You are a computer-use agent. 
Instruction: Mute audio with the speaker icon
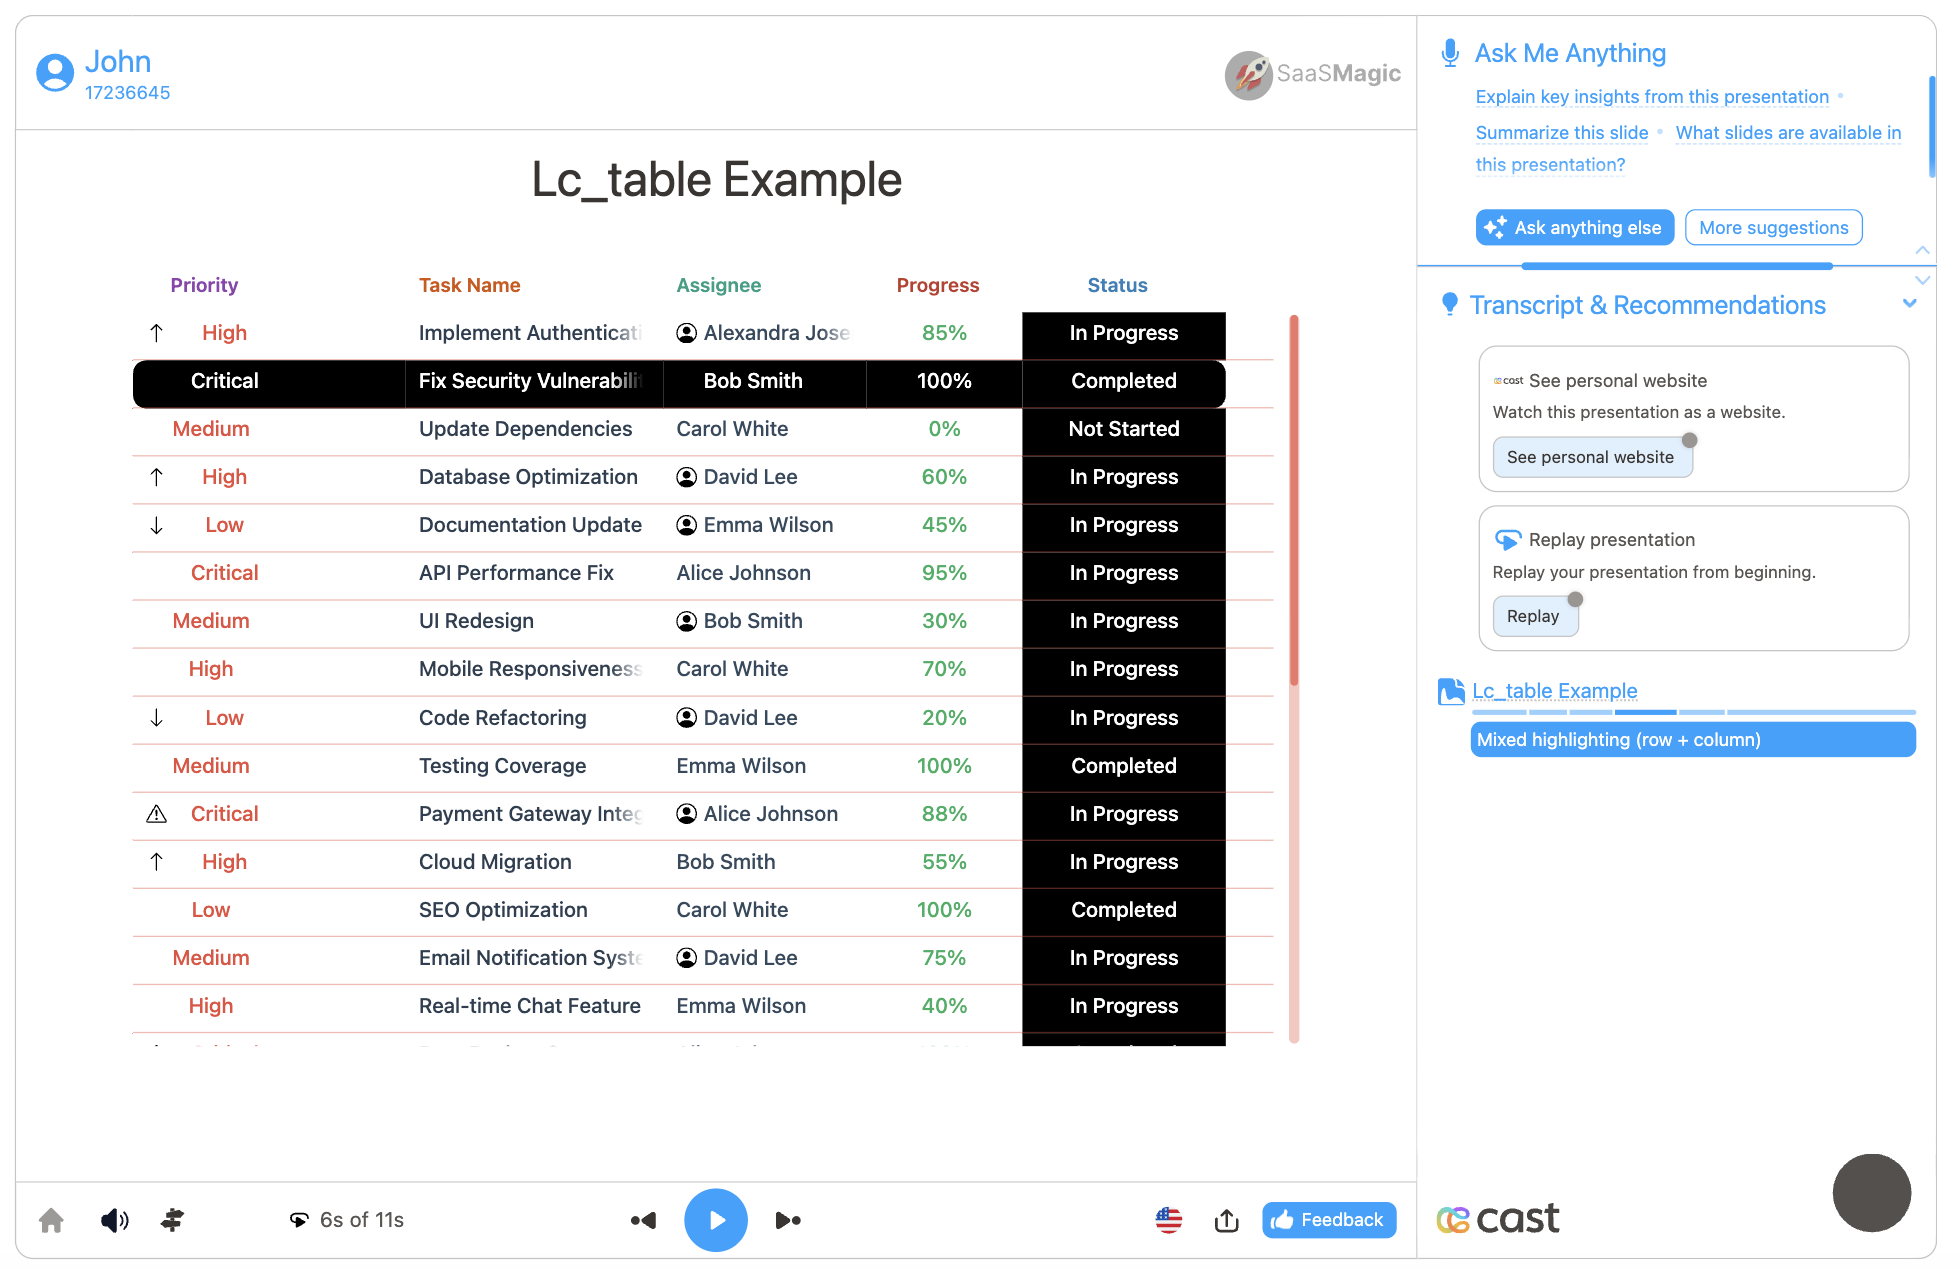[x=114, y=1220]
